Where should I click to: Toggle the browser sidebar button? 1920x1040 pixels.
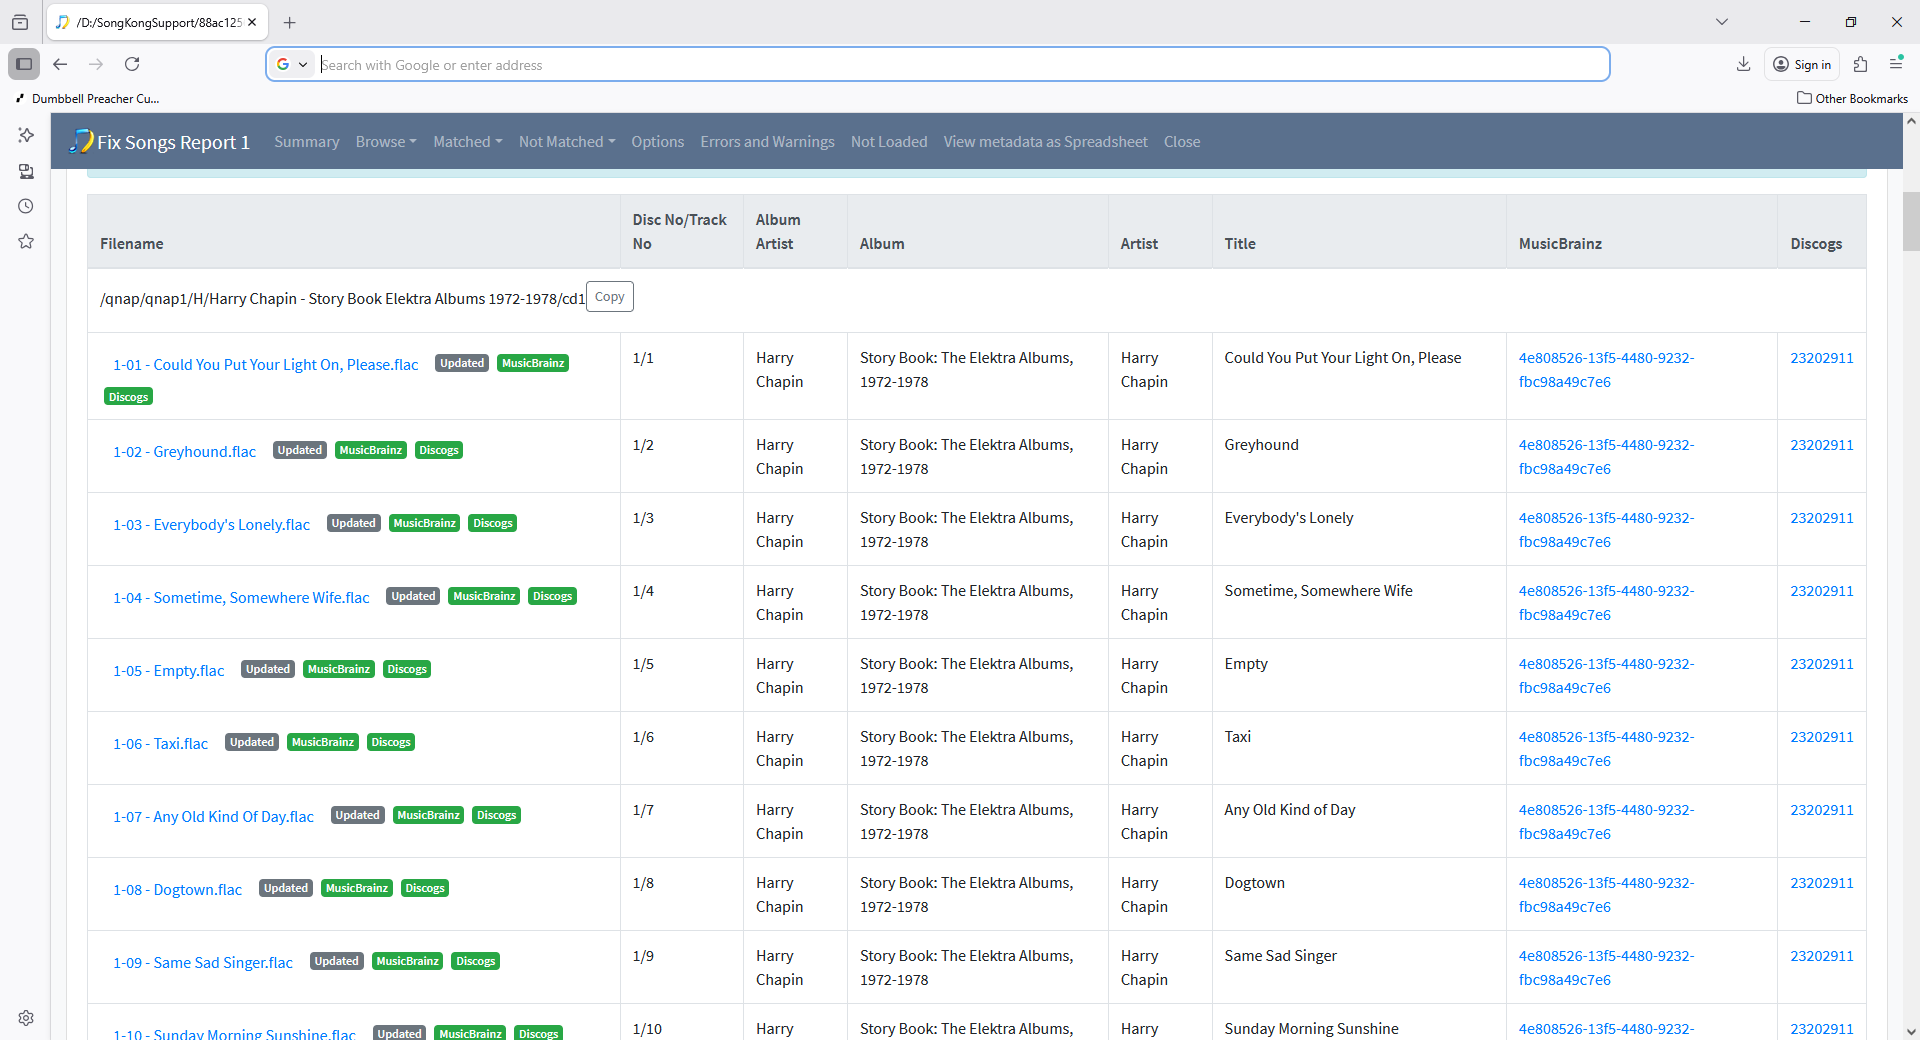24,64
